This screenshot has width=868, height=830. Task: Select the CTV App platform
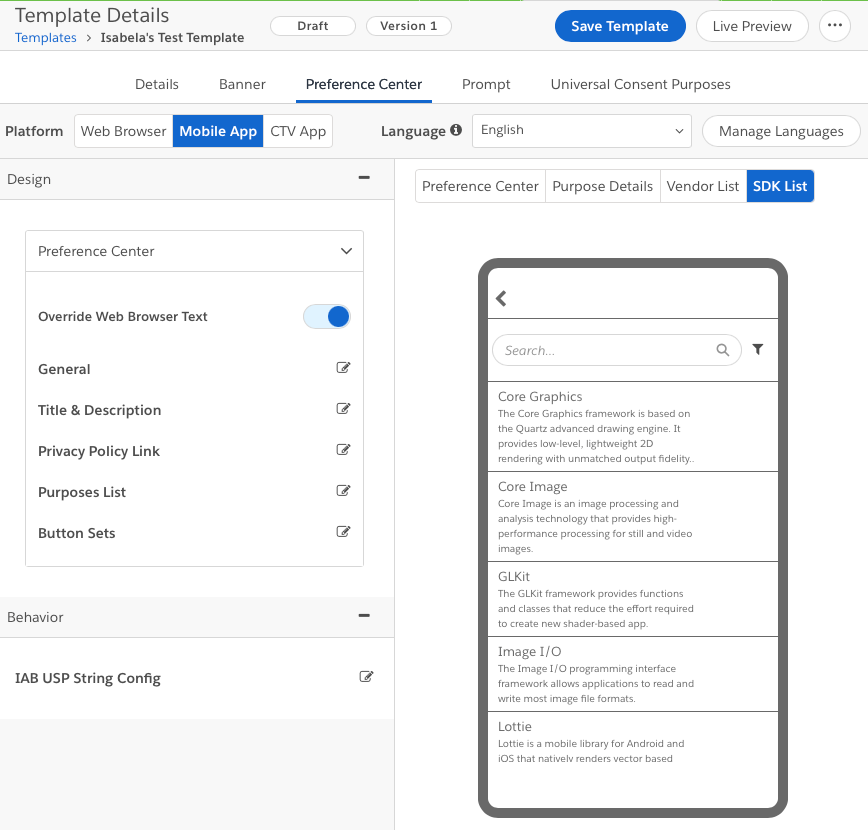tap(298, 131)
